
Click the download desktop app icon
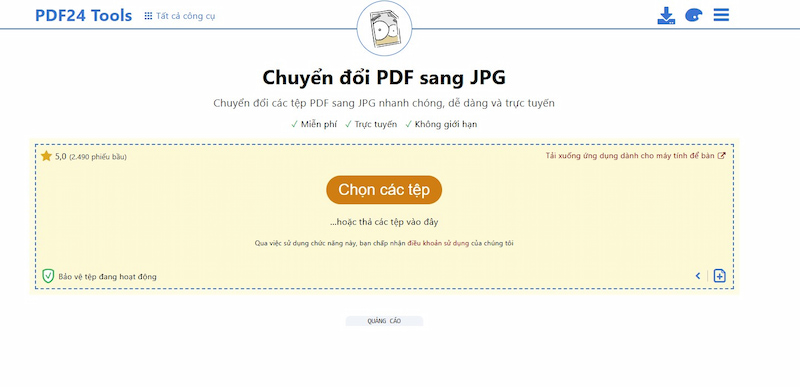[x=666, y=15]
